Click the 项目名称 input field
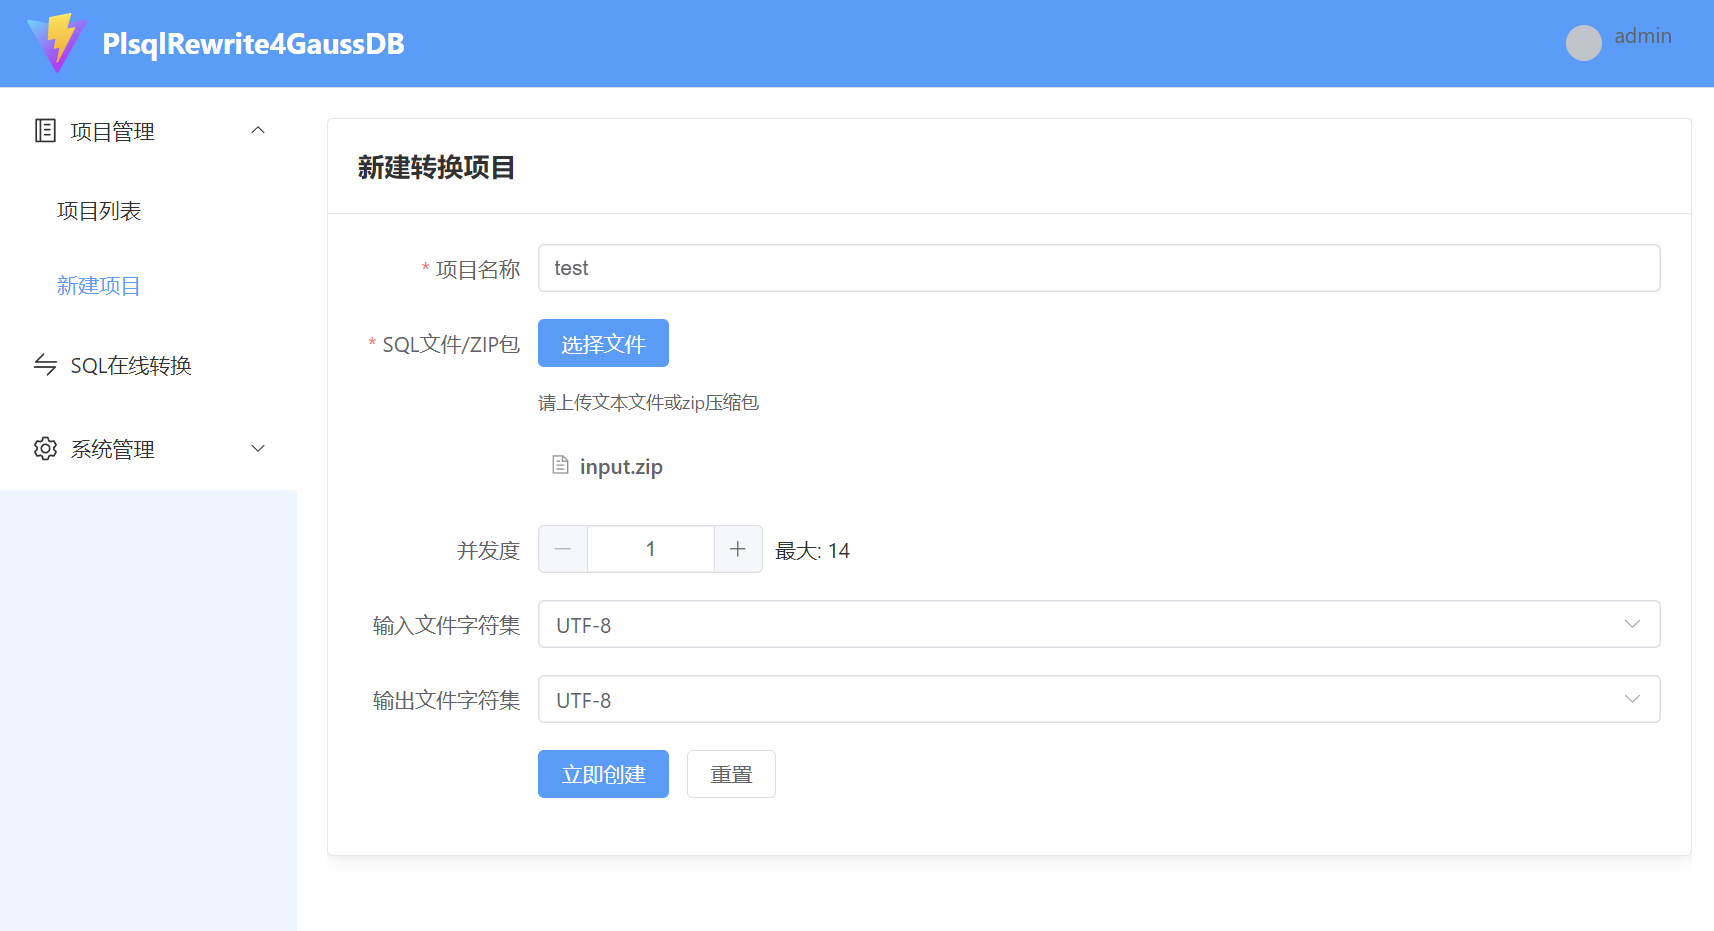 (x=1099, y=268)
